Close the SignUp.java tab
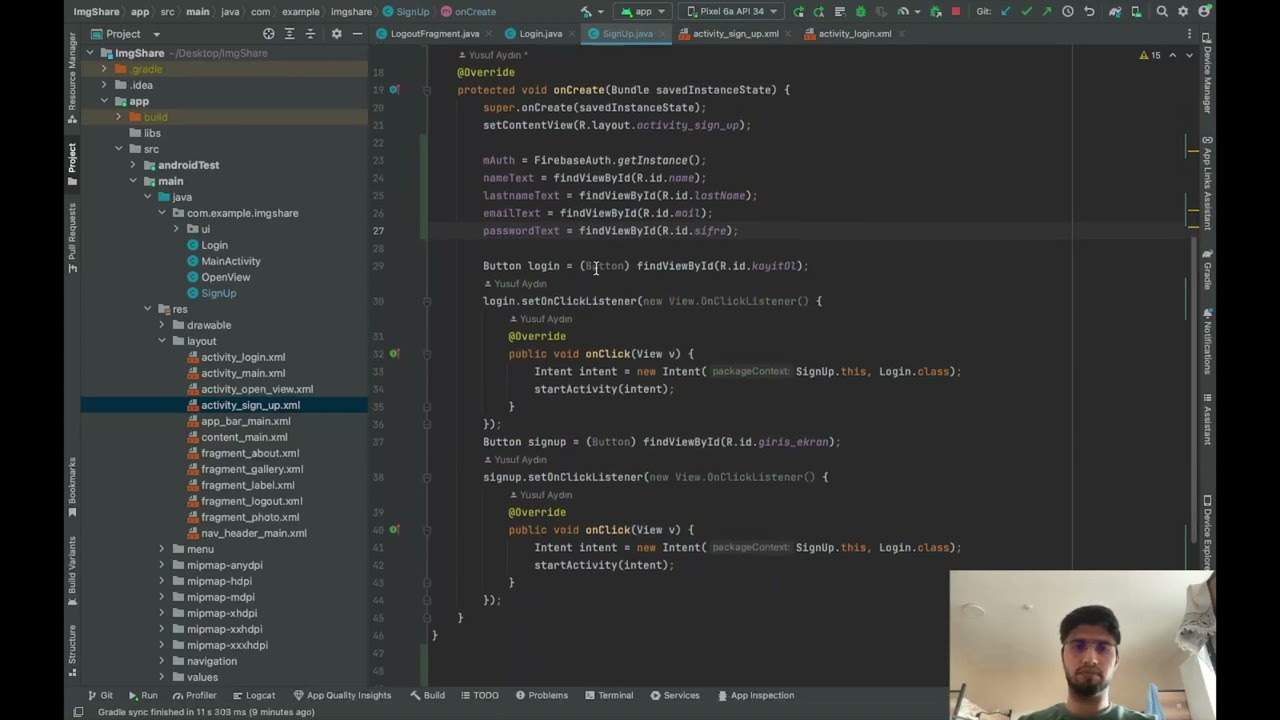 tap(664, 34)
